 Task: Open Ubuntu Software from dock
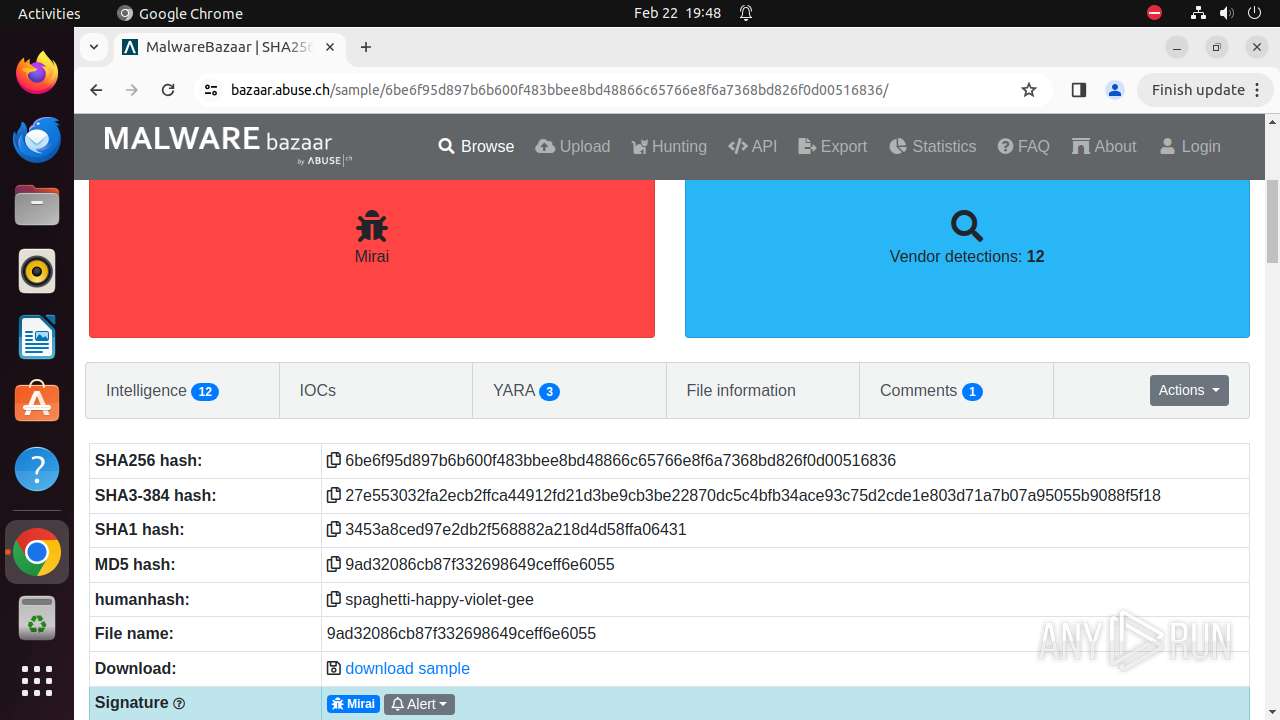coord(37,403)
